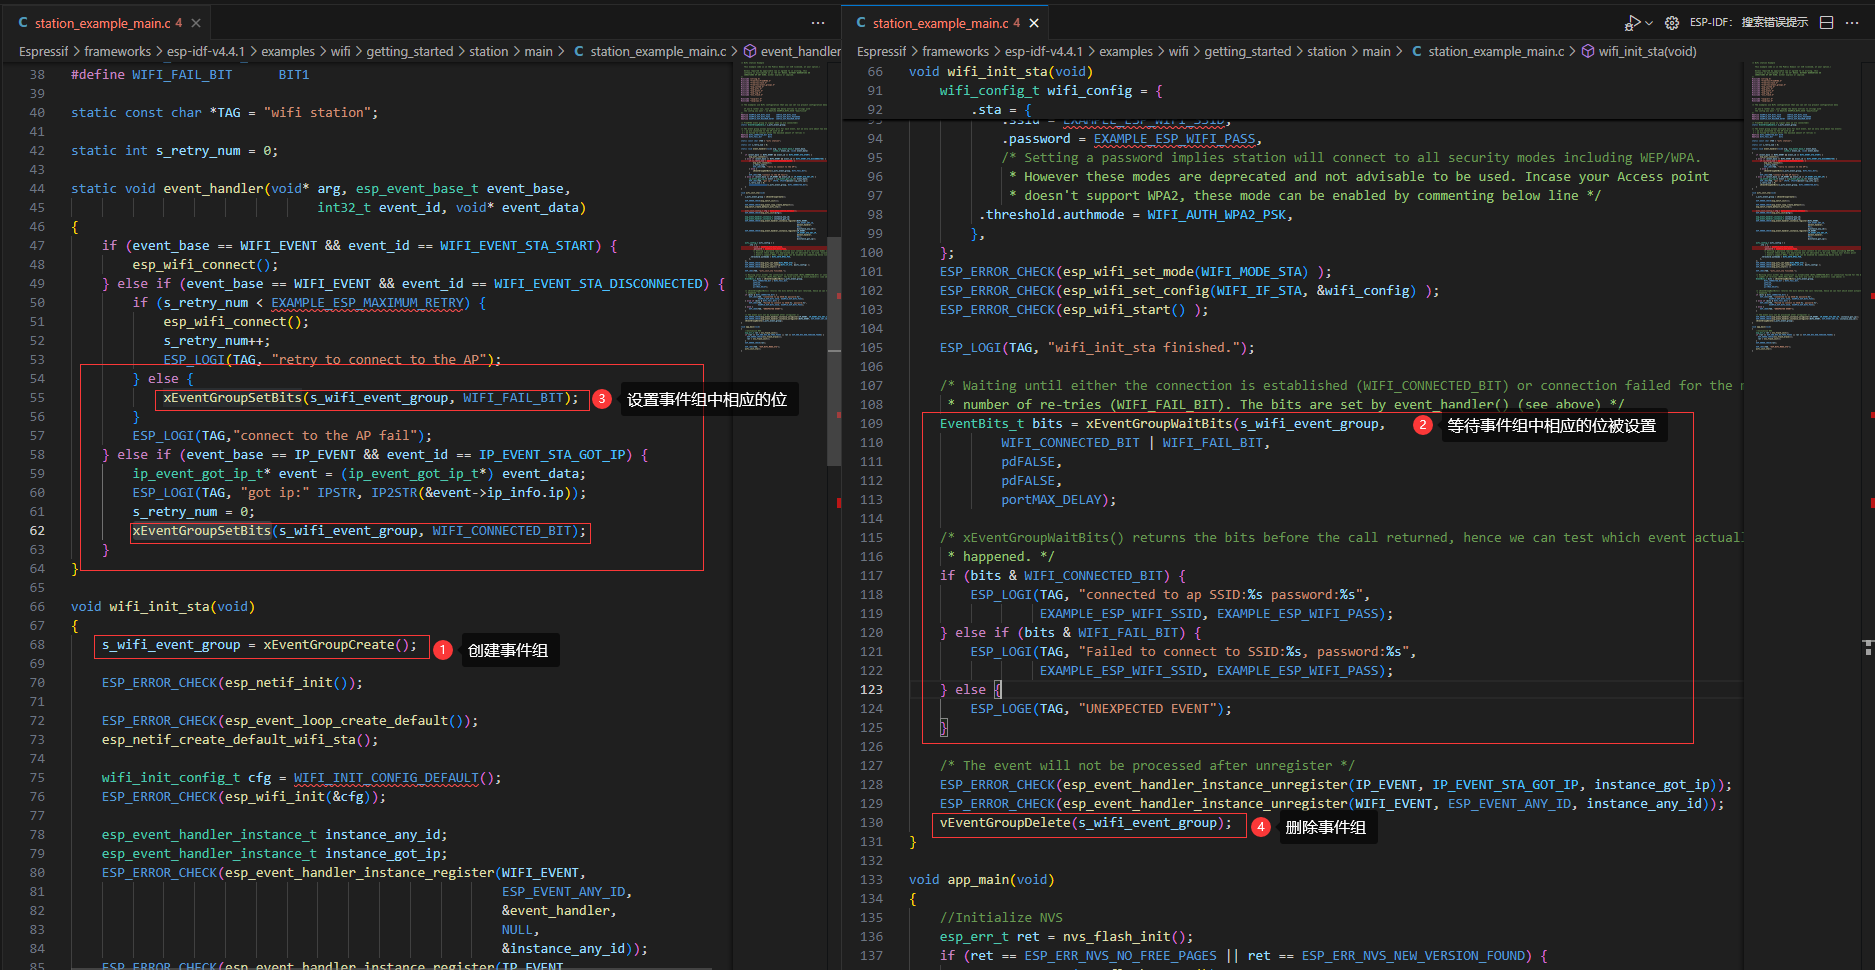
Task: Click esp_netif_create_default_wifi_sta() on line 73
Action: (x=236, y=740)
